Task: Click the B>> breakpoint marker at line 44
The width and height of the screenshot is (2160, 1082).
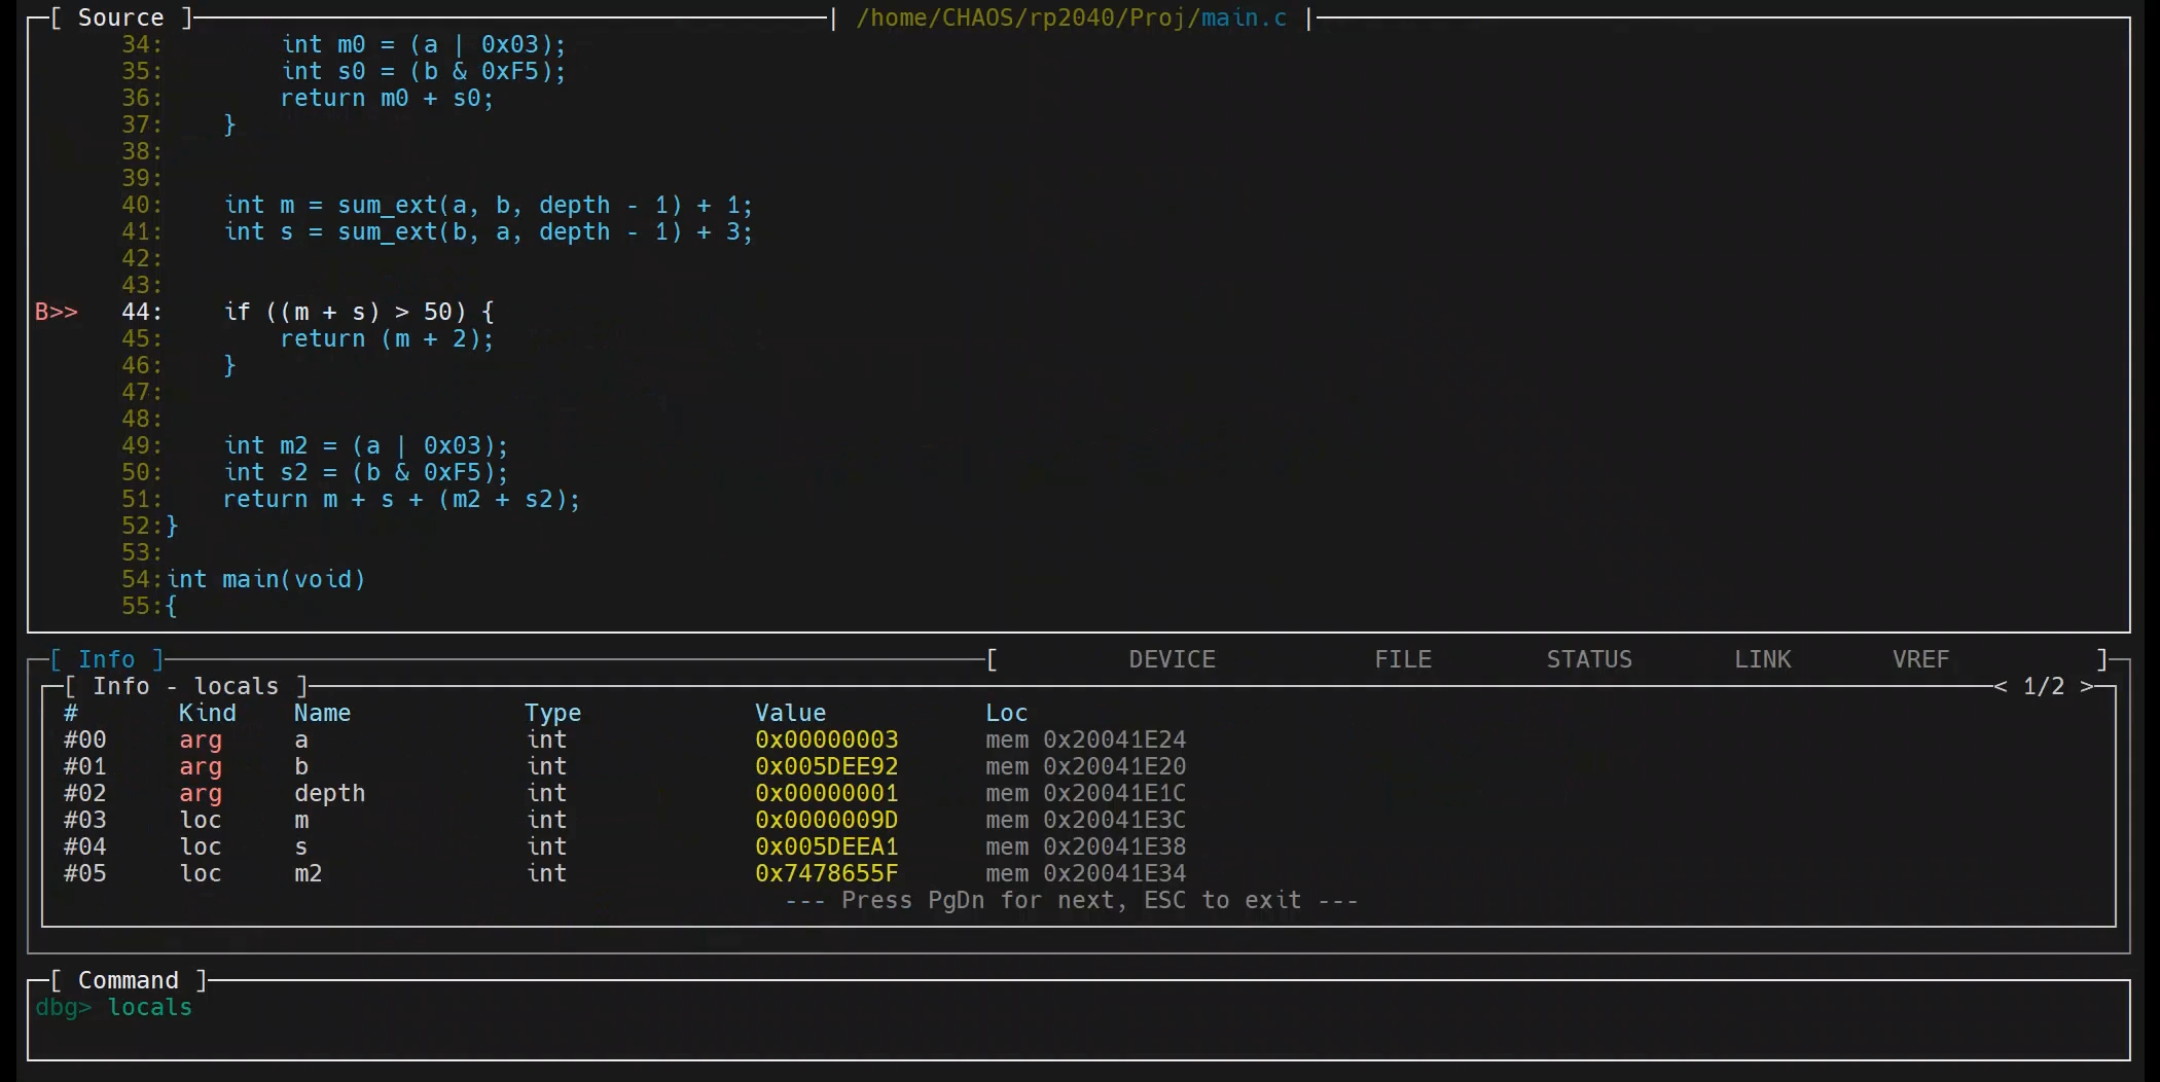Action: point(56,312)
